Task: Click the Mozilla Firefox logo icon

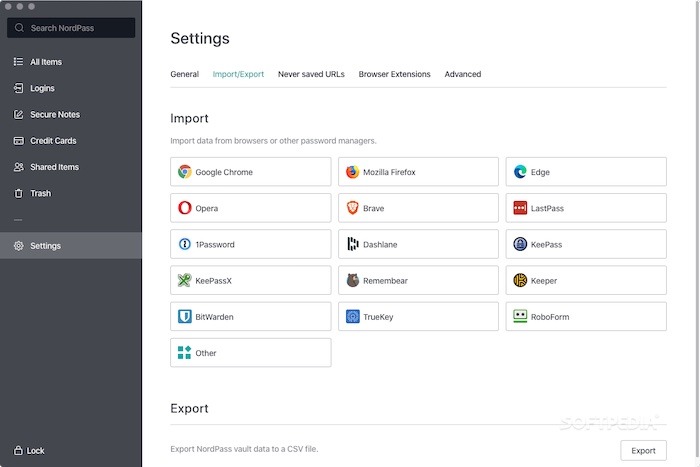Action: pyautogui.click(x=352, y=172)
